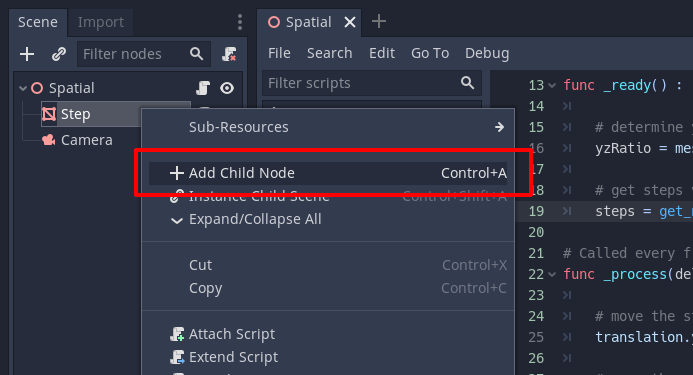
Task: Click the Step mesh node icon
Action: pyautogui.click(x=49, y=114)
